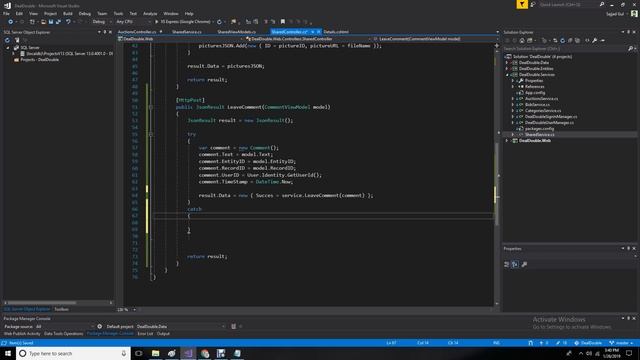Expand the DealDouble.Entities project
This screenshot has height=360, width=640.
click(x=507, y=69)
